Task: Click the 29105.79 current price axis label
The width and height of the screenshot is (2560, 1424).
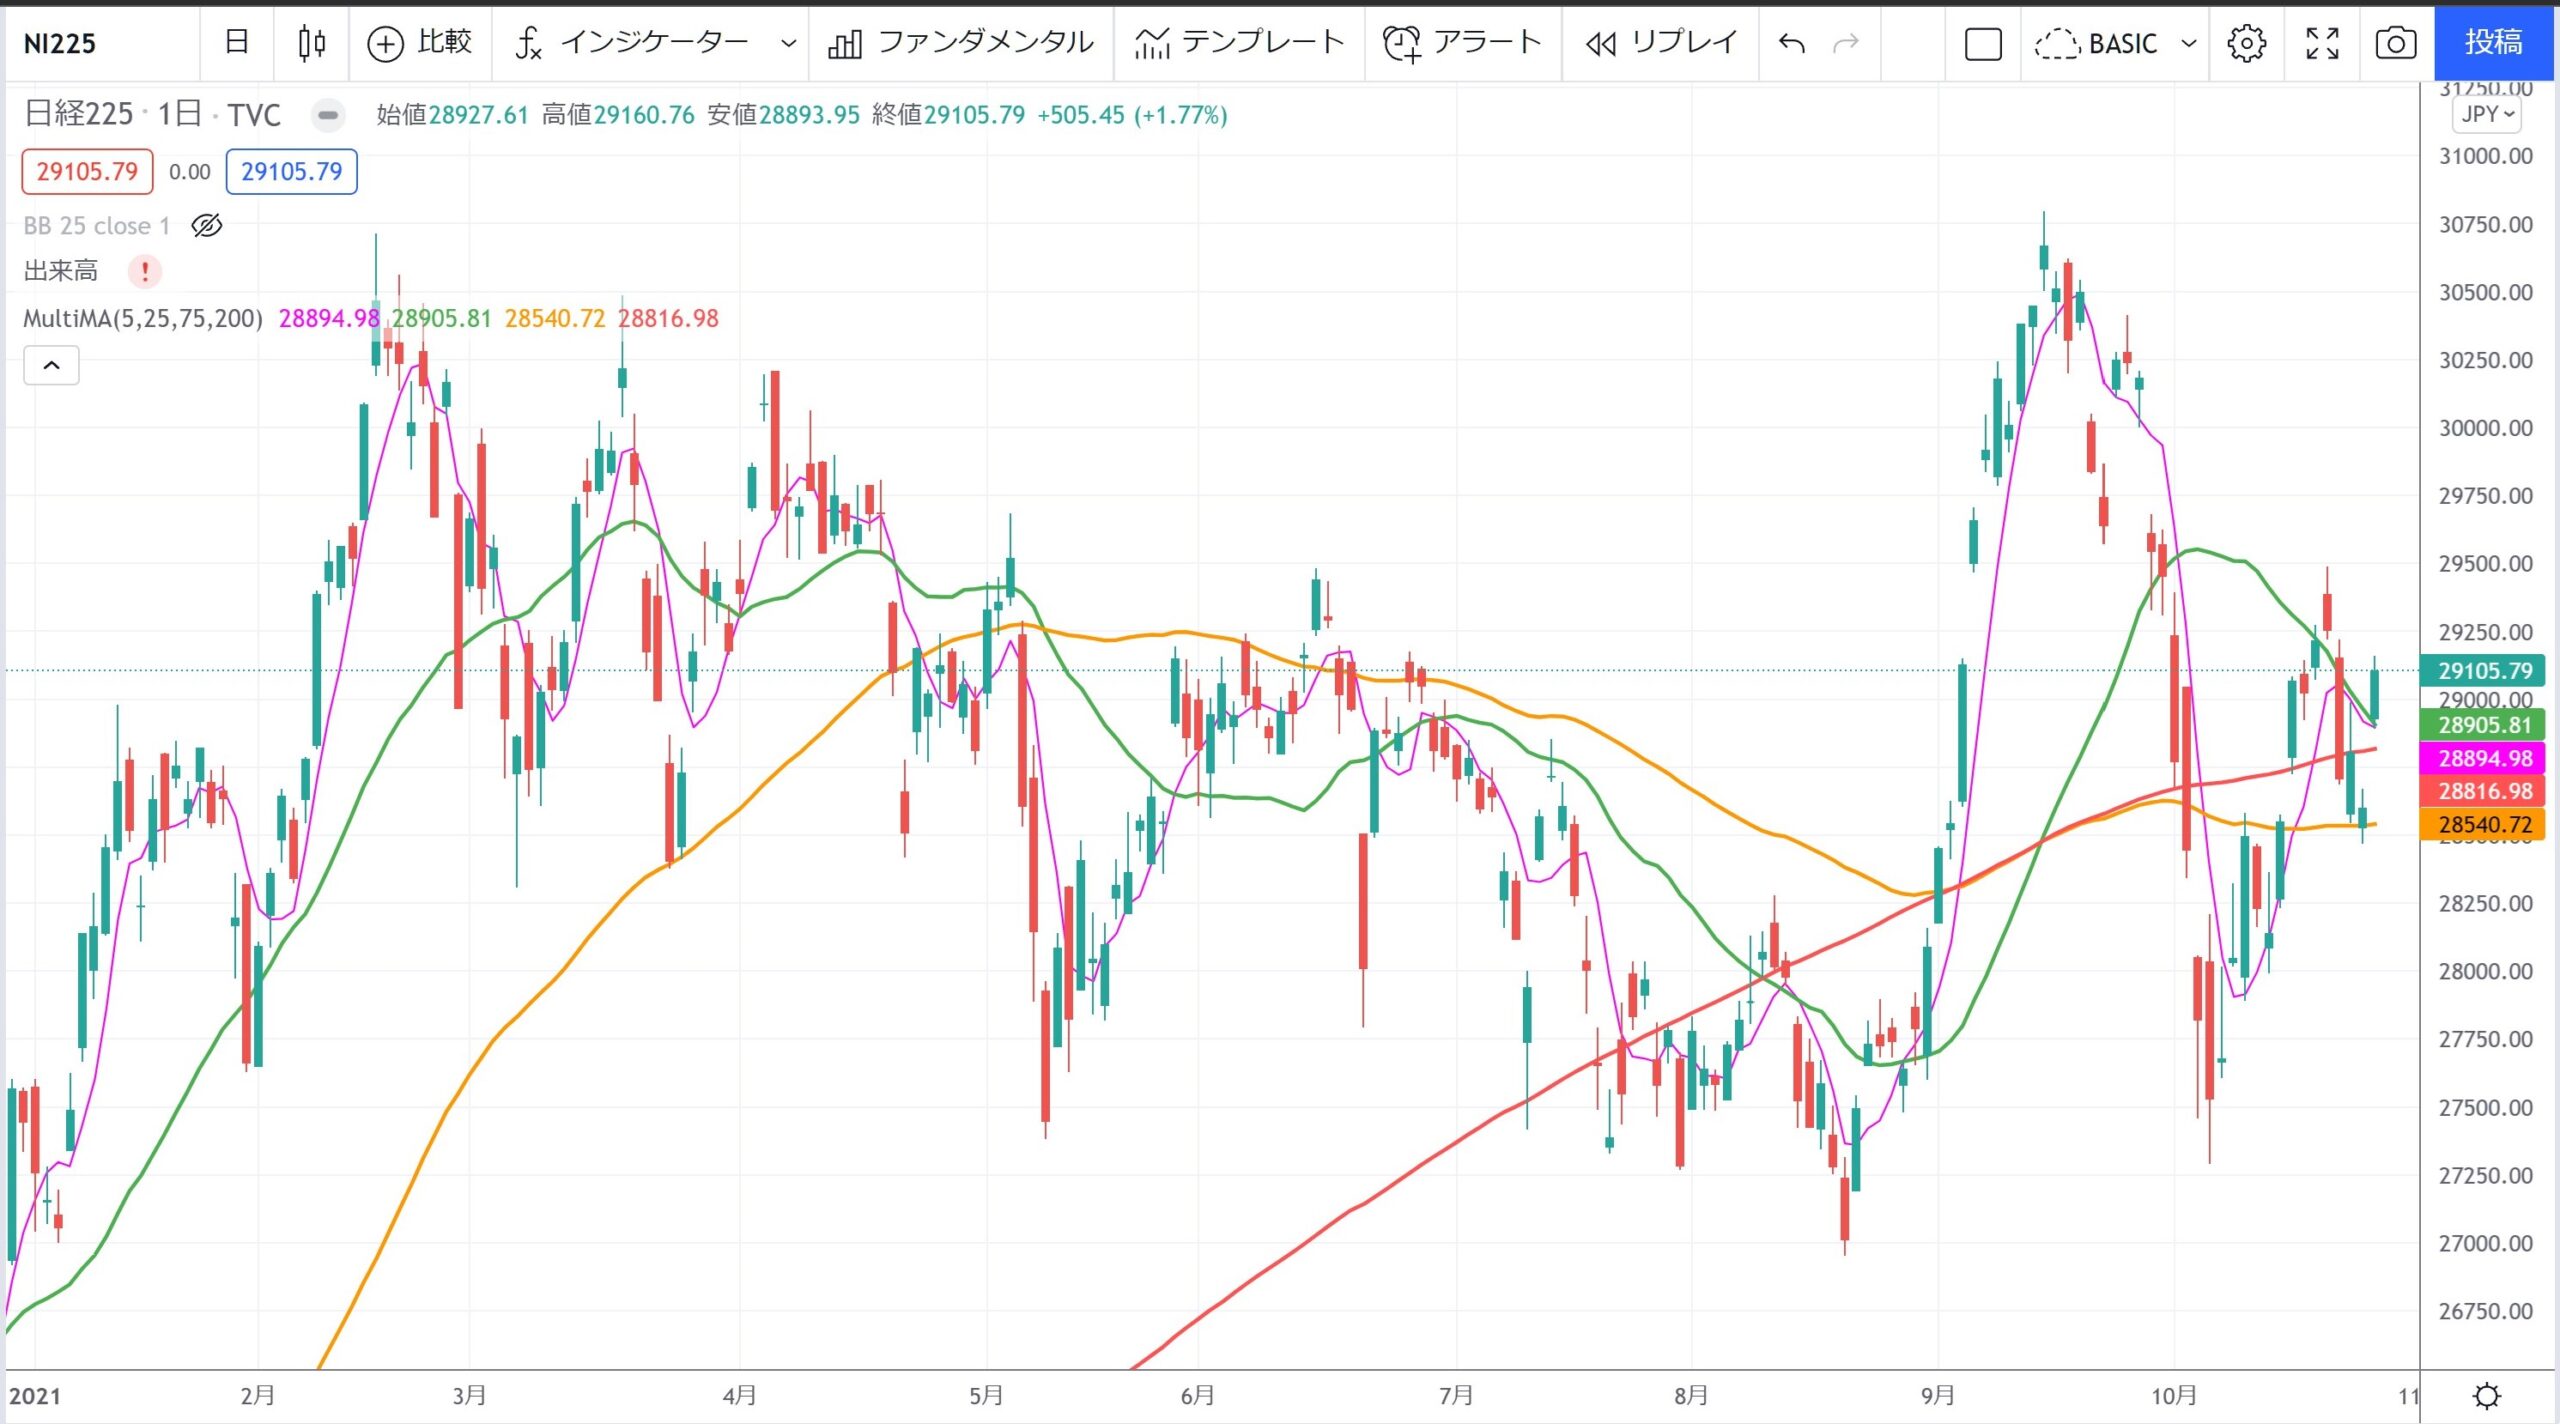Action: click(2484, 671)
